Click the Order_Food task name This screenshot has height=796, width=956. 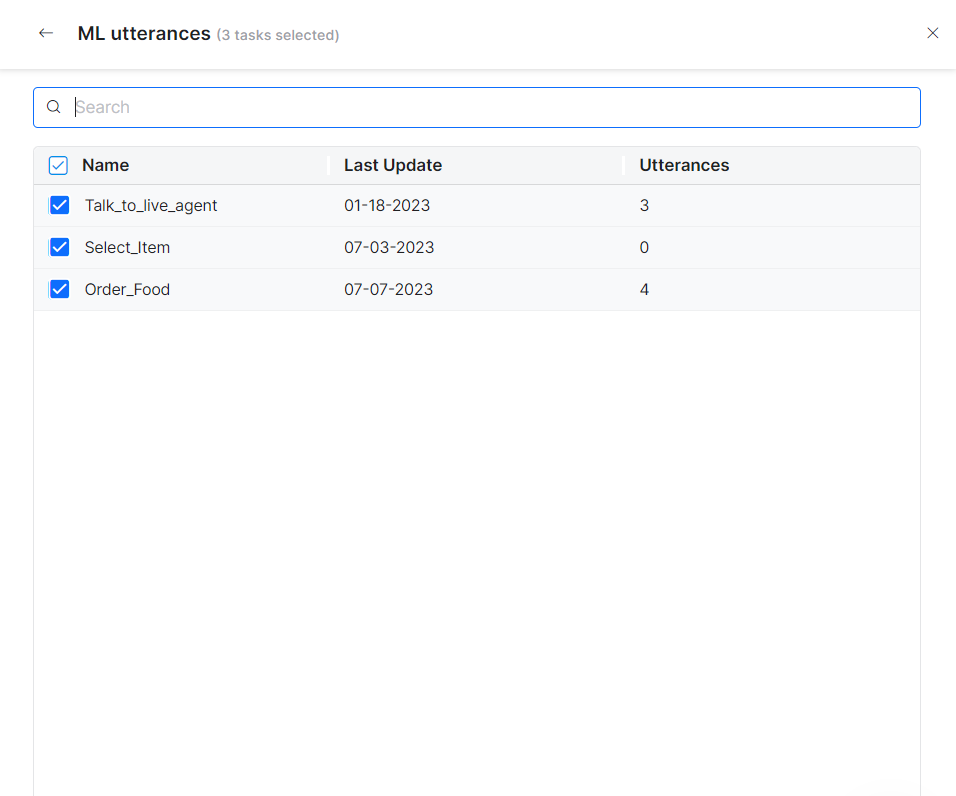(127, 289)
